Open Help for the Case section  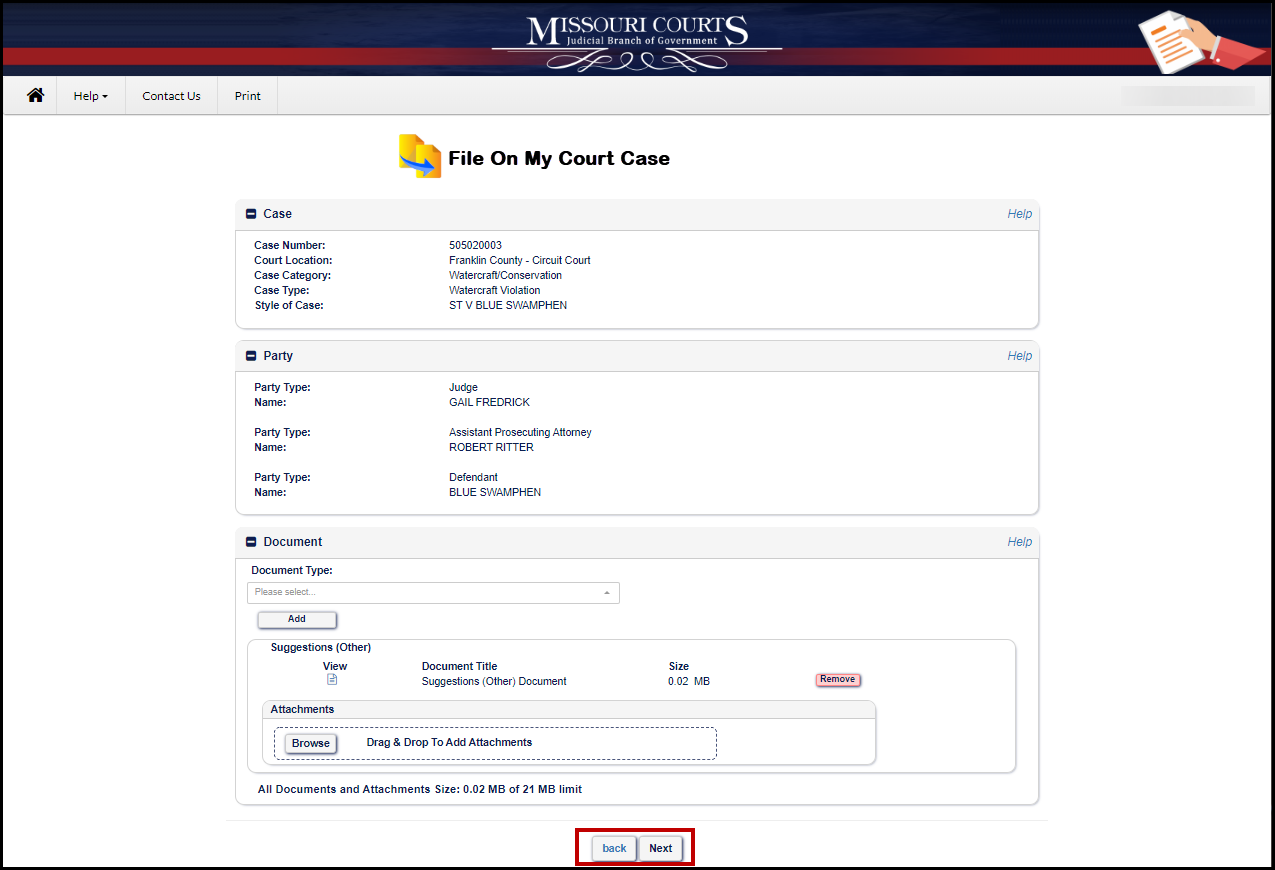[x=1019, y=214]
